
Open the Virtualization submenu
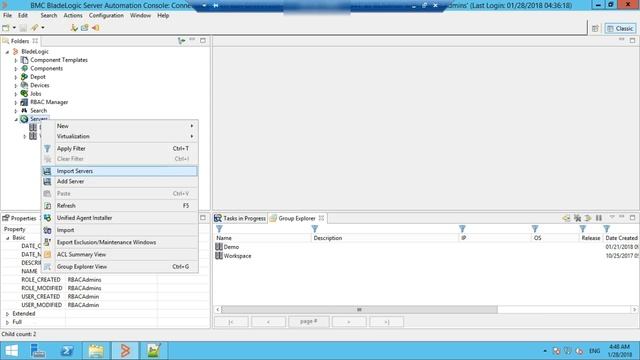tap(120, 136)
